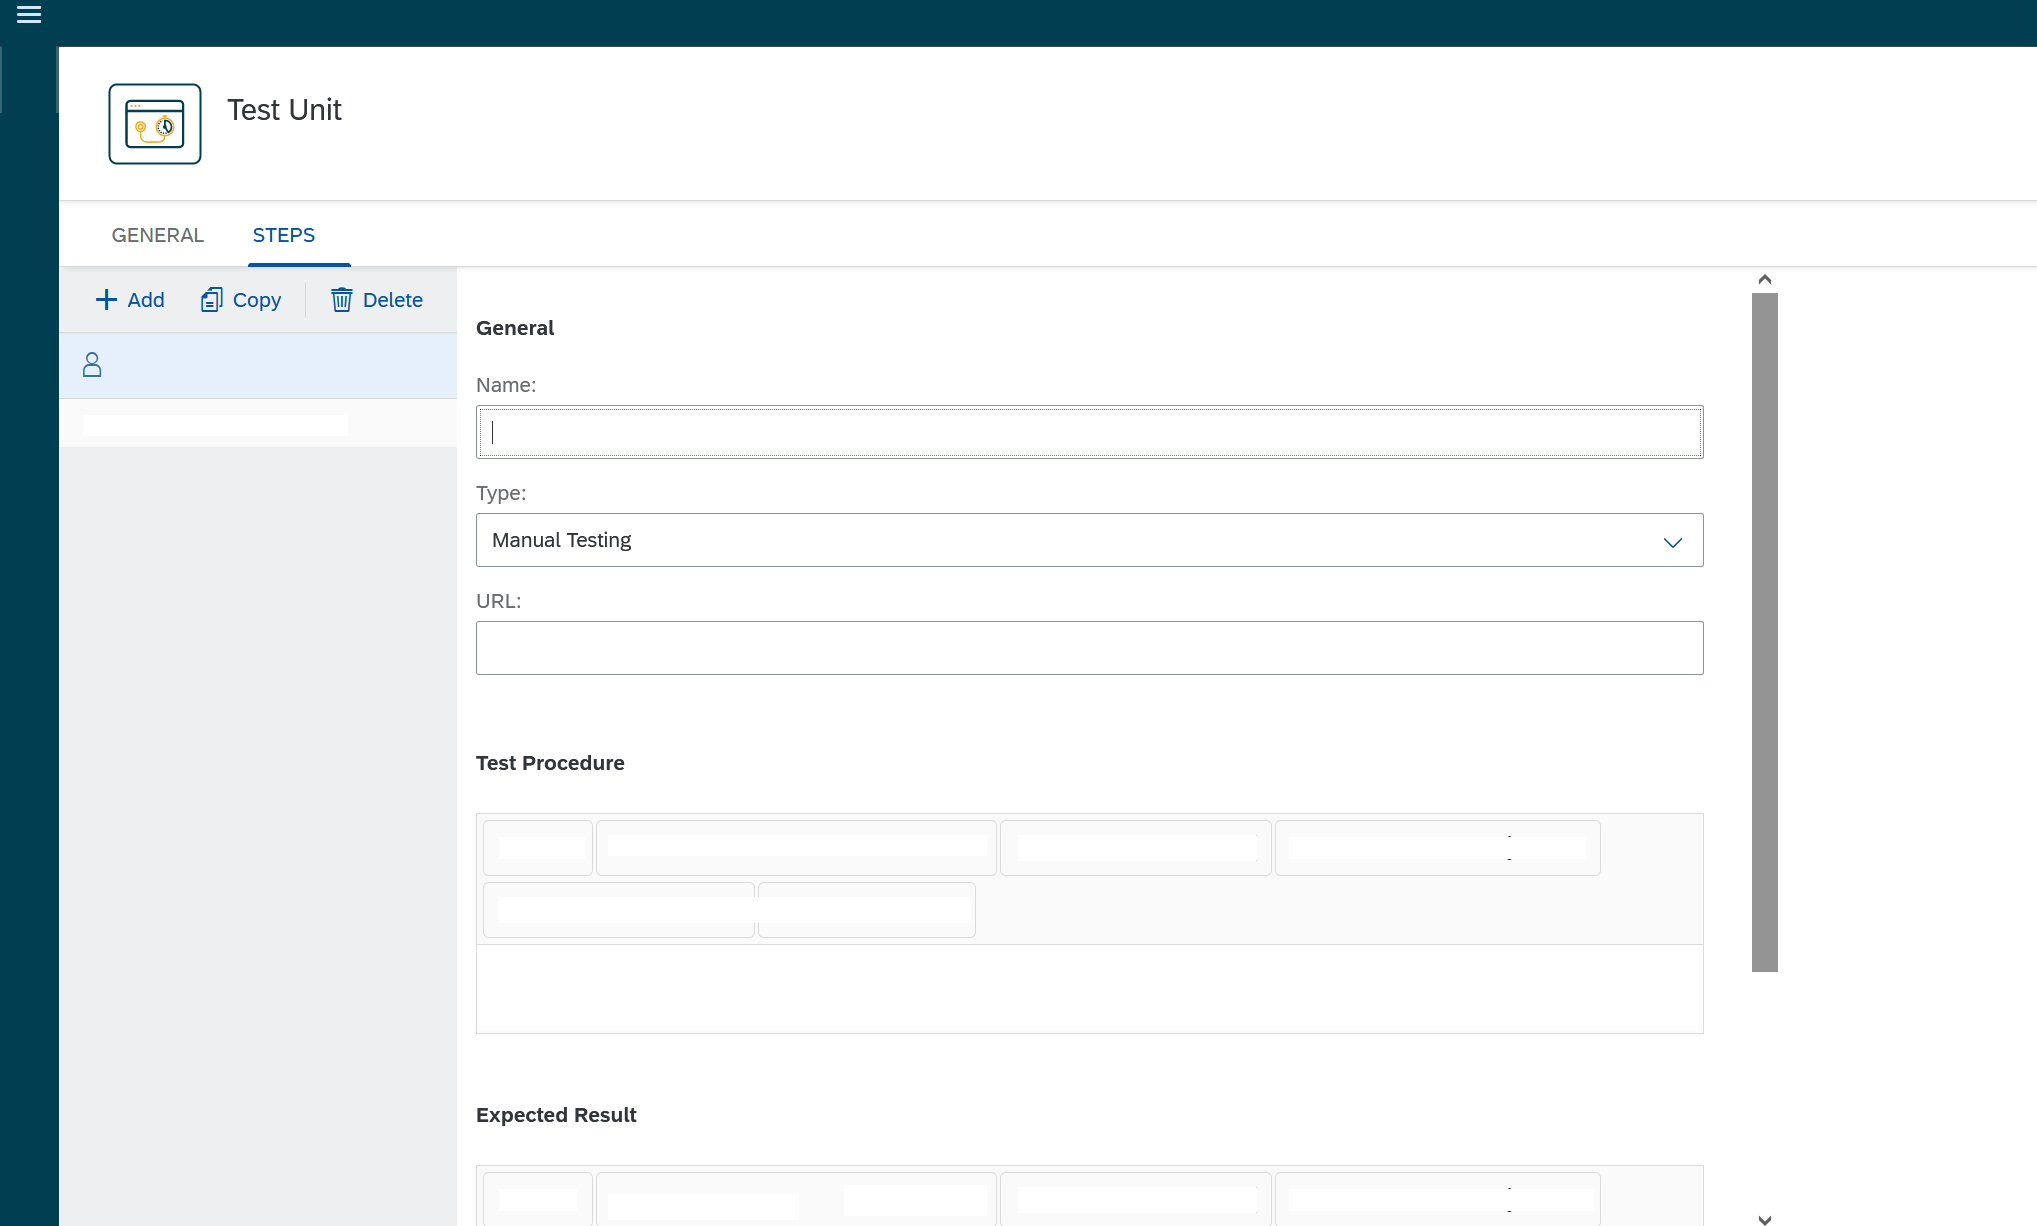Click the URL input field

click(1090, 647)
